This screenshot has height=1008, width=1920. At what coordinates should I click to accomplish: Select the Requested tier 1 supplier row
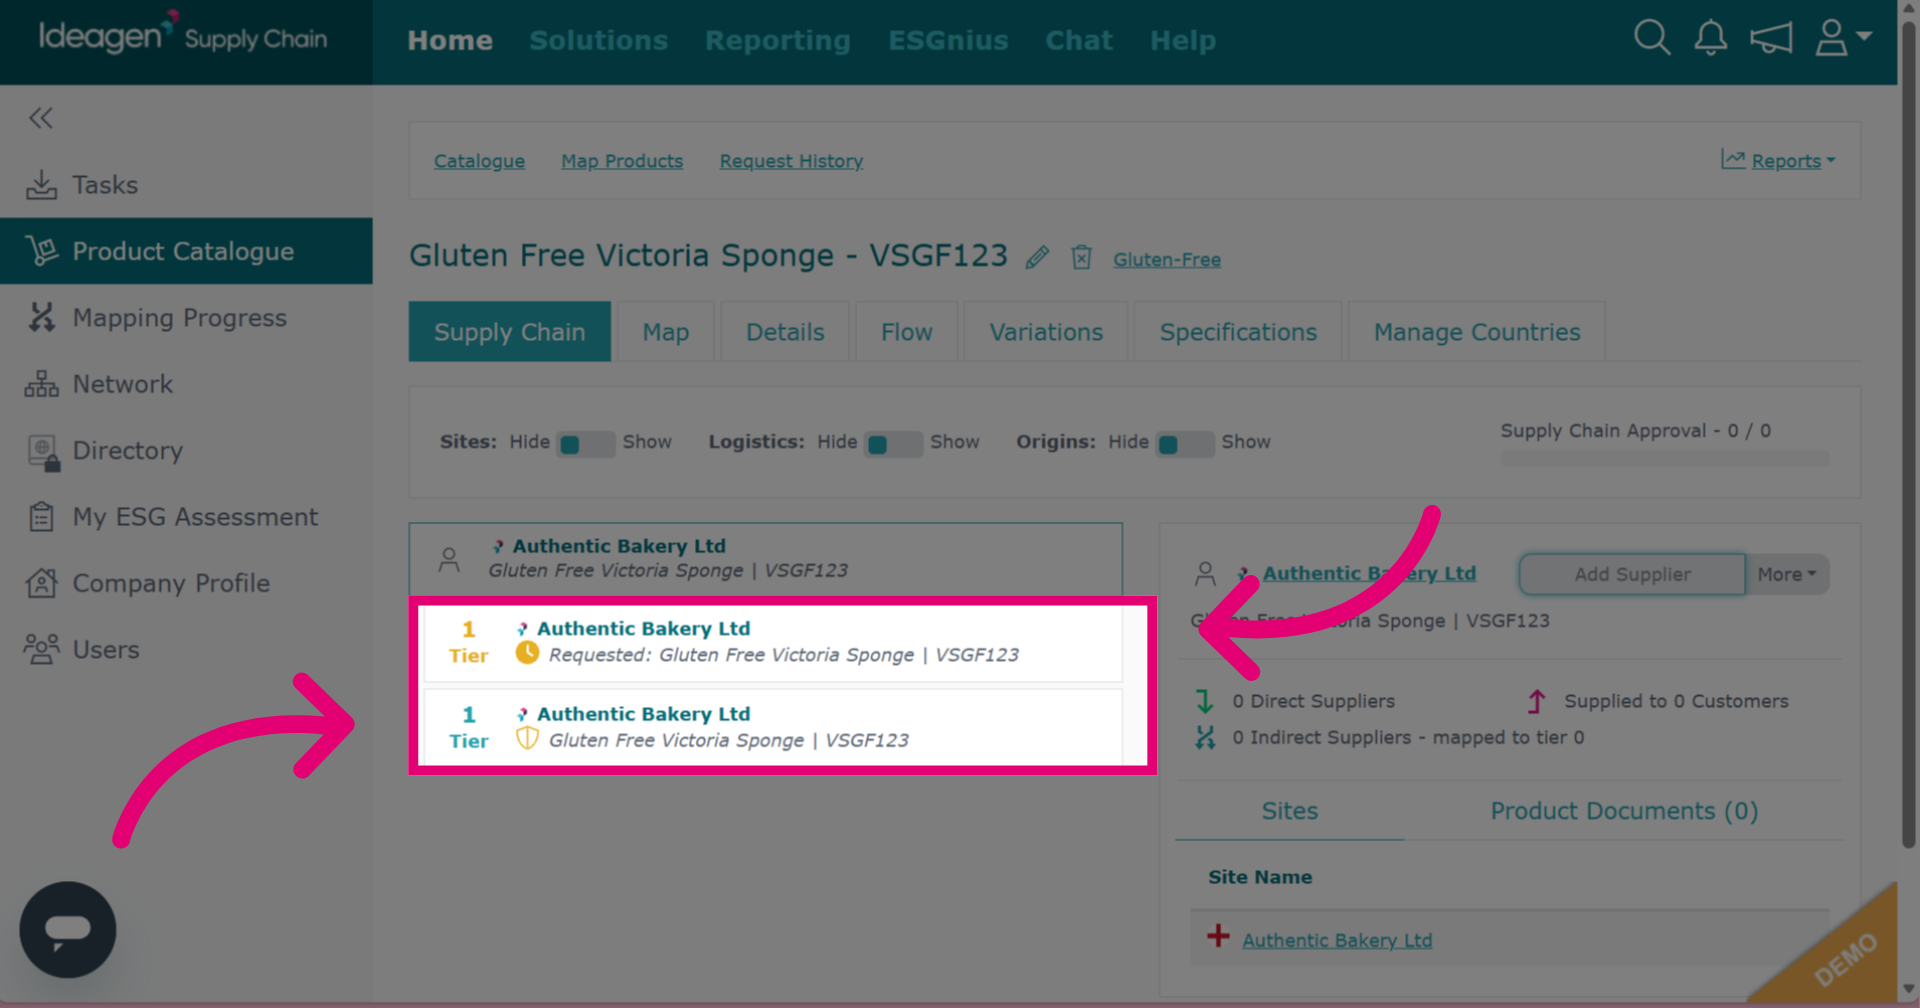click(772, 642)
